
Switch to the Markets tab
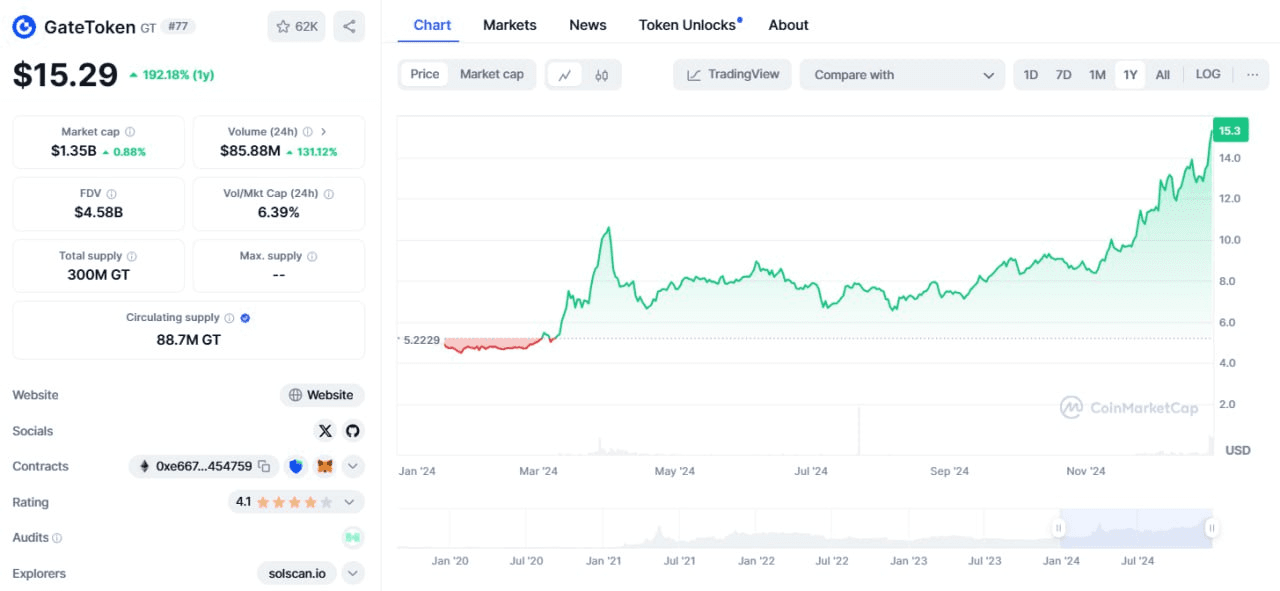509,25
